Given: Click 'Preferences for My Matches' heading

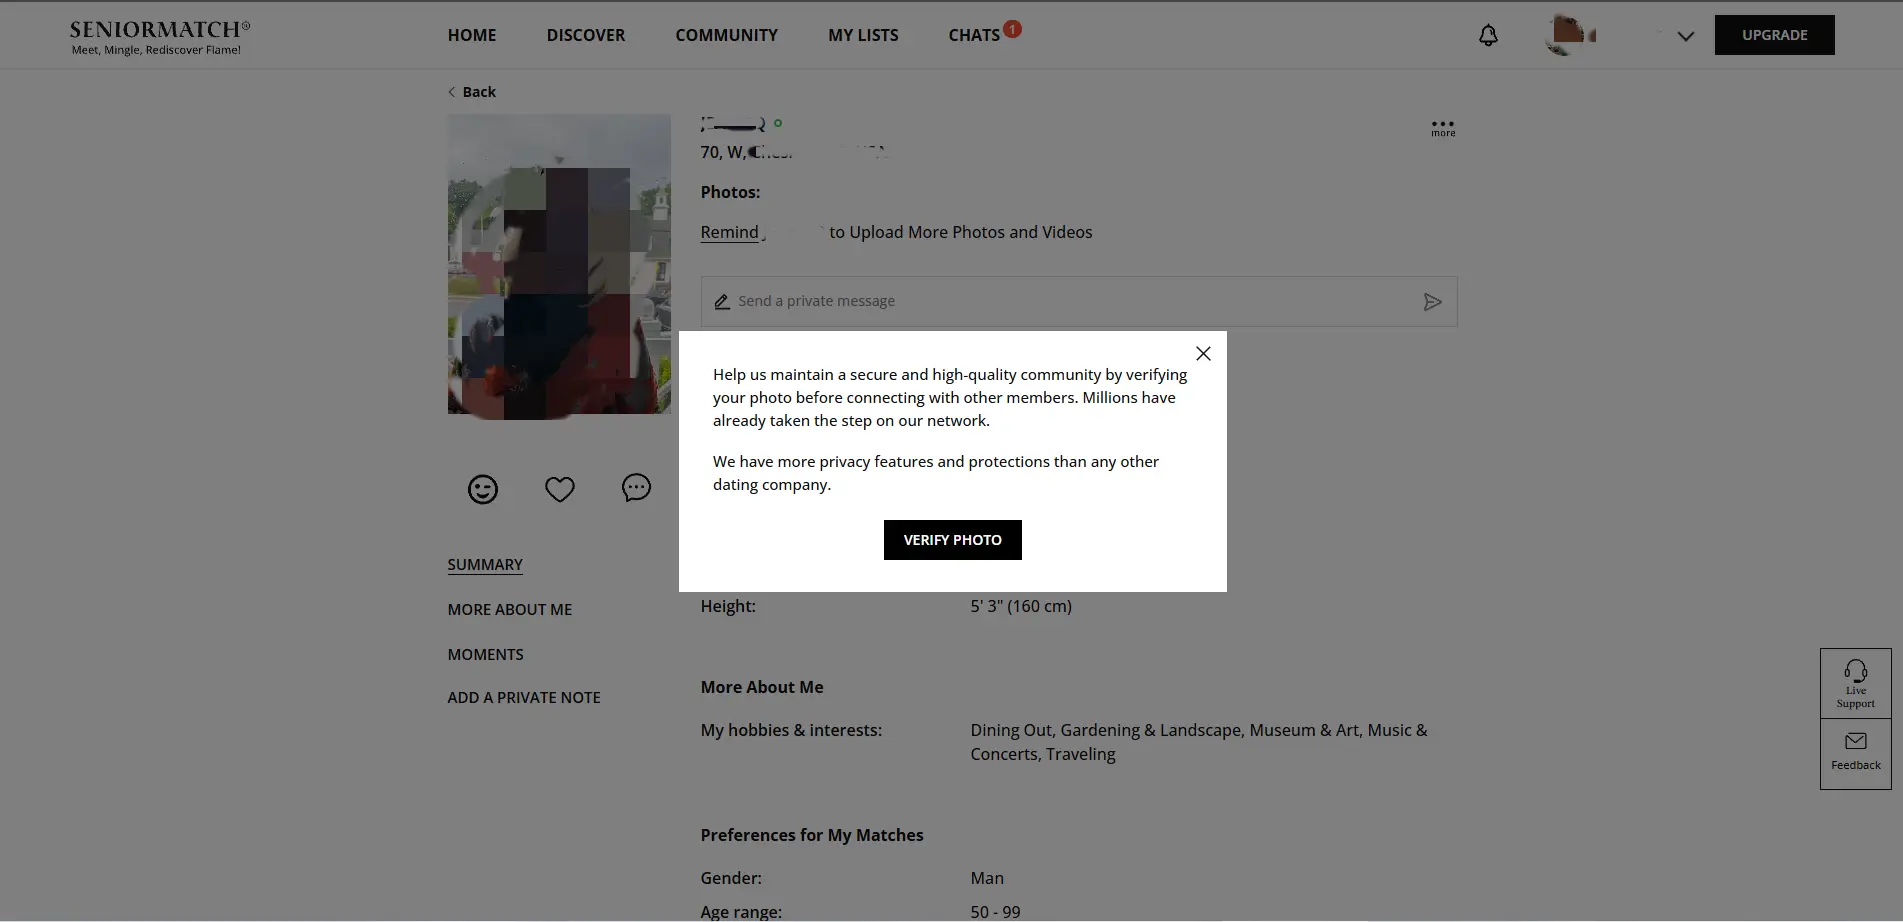Looking at the screenshot, I should 812,836.
